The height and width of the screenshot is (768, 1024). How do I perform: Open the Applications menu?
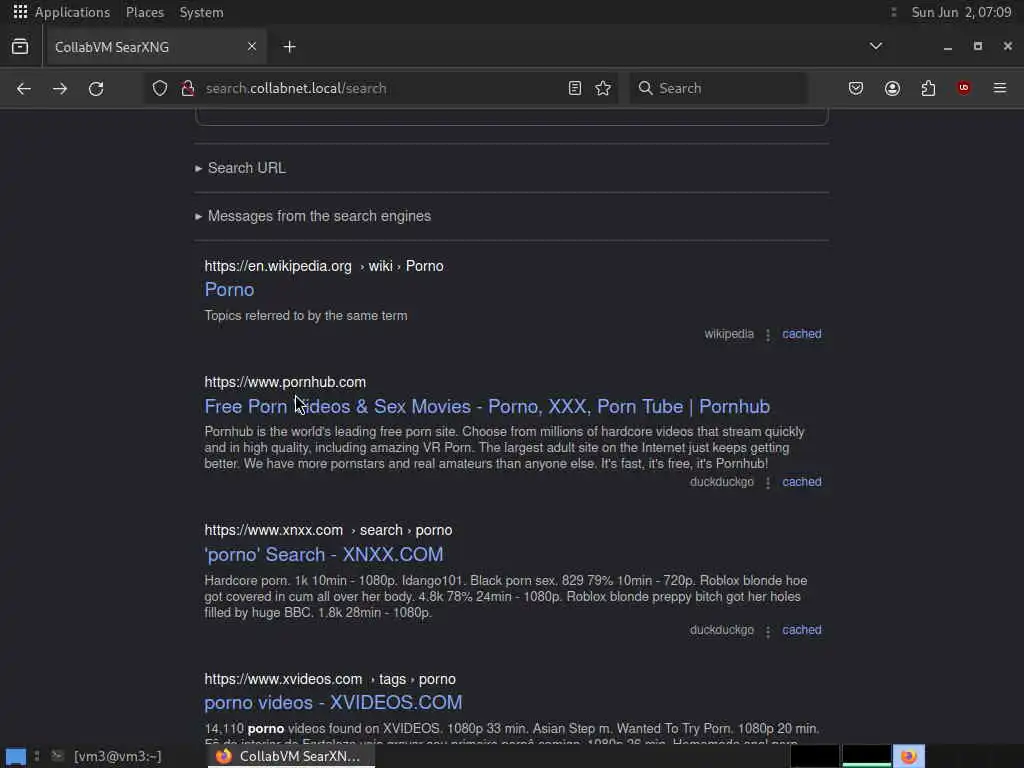click(x=72, y=12)
